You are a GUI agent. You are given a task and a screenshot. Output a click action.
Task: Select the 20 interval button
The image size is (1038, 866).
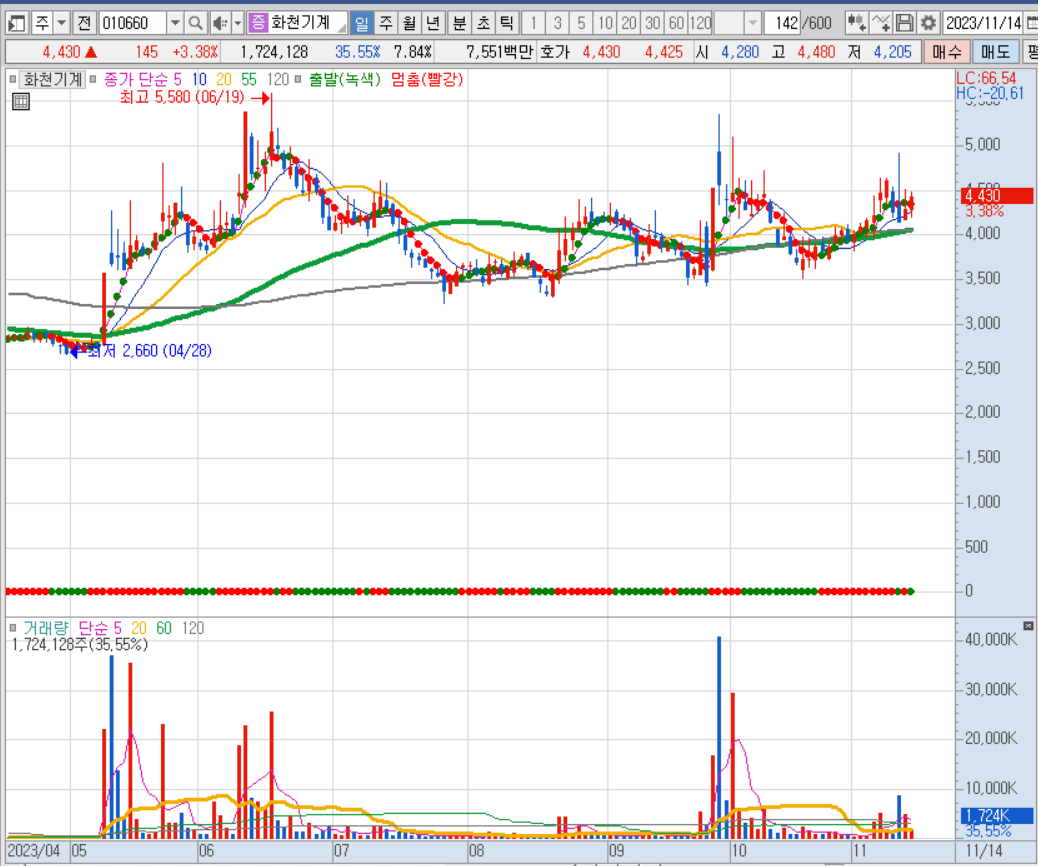click(629, 24)
